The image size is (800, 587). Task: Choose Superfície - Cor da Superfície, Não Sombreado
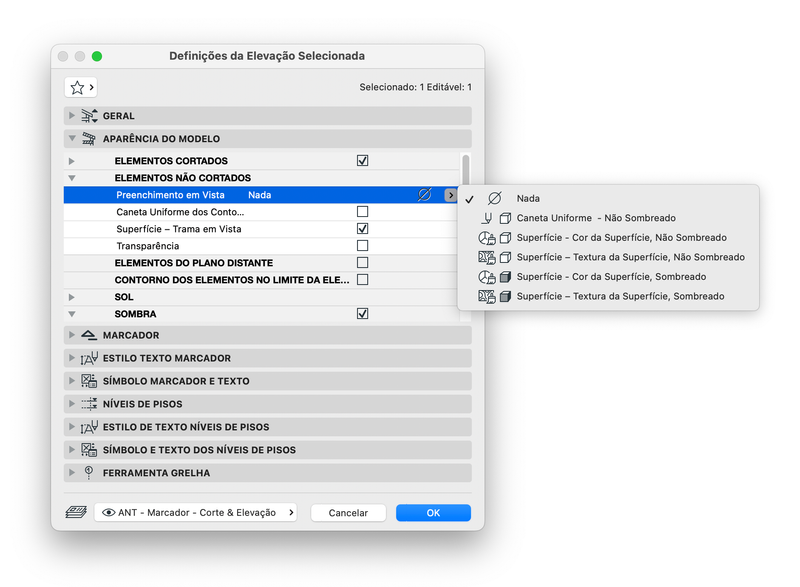click(x=608, y=238)
